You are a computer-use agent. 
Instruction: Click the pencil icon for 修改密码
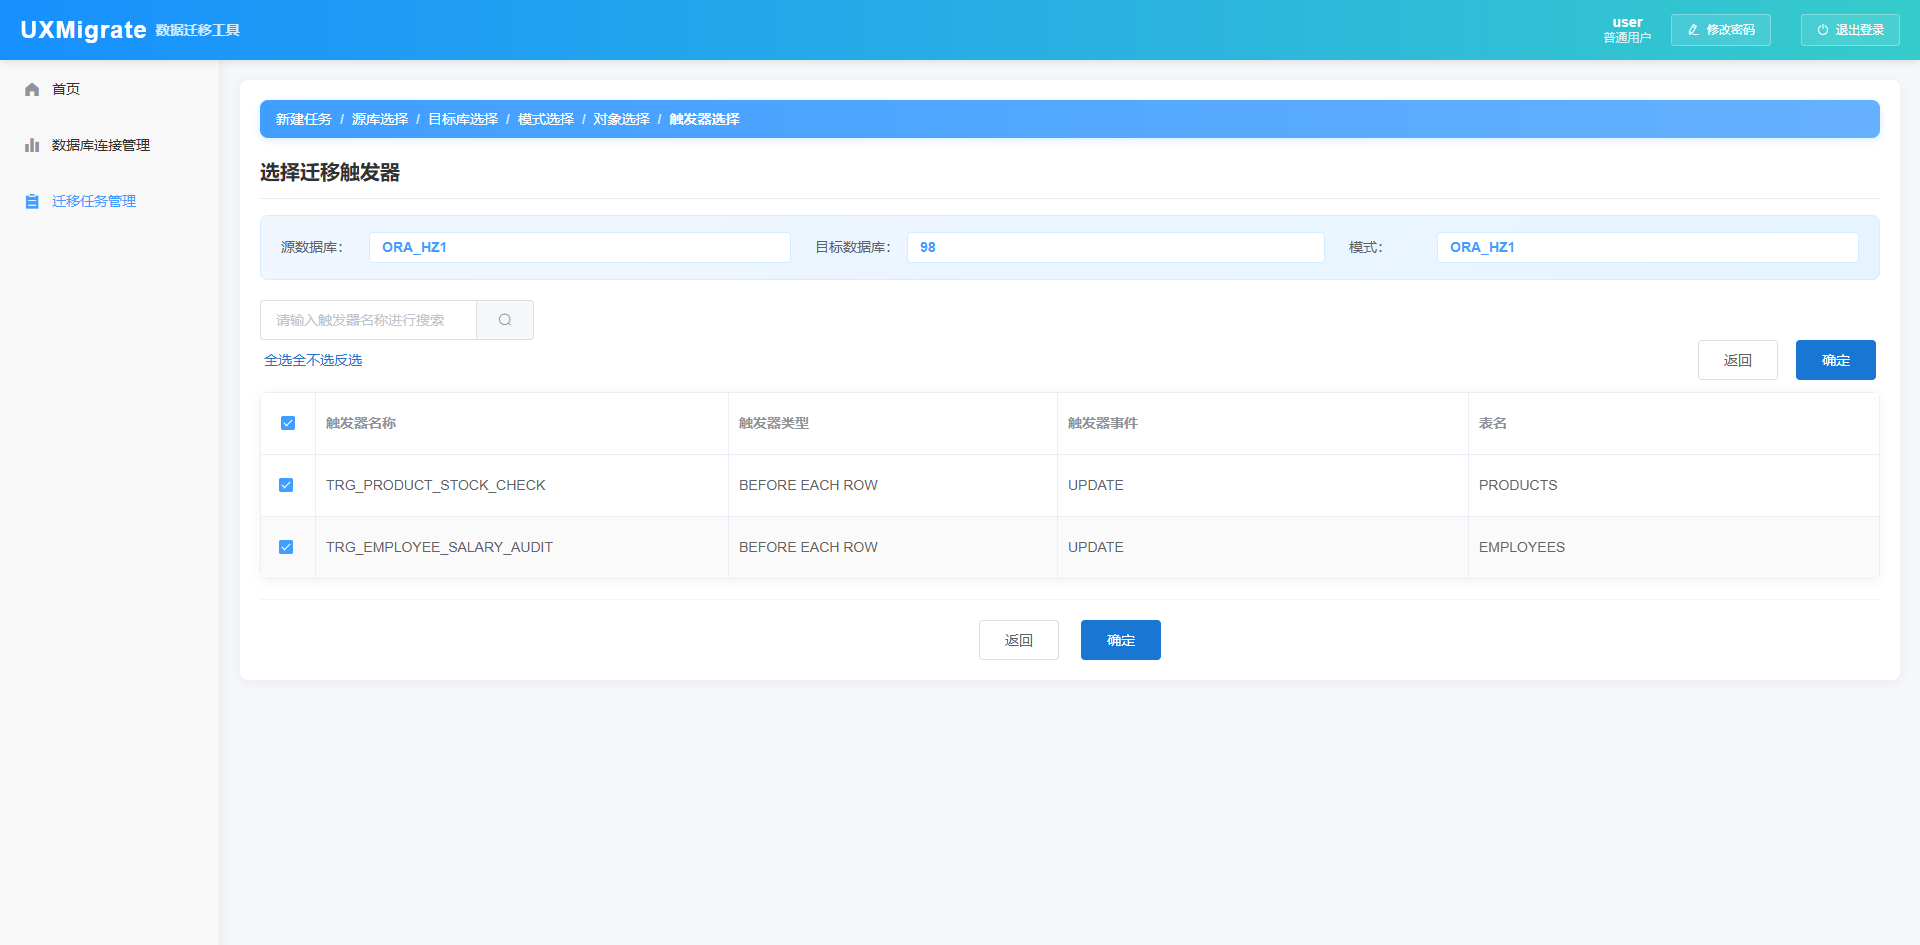click(1693, 30)
